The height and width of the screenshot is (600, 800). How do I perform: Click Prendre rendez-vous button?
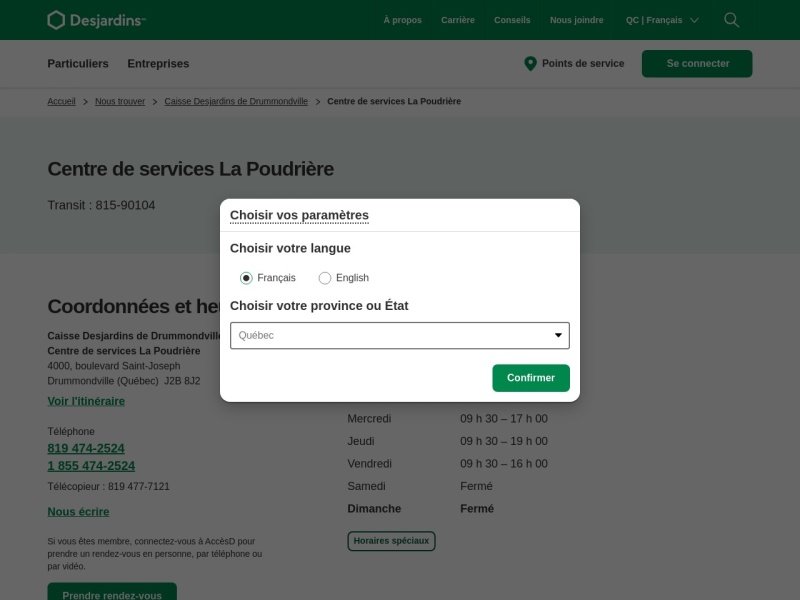(112, 592)
